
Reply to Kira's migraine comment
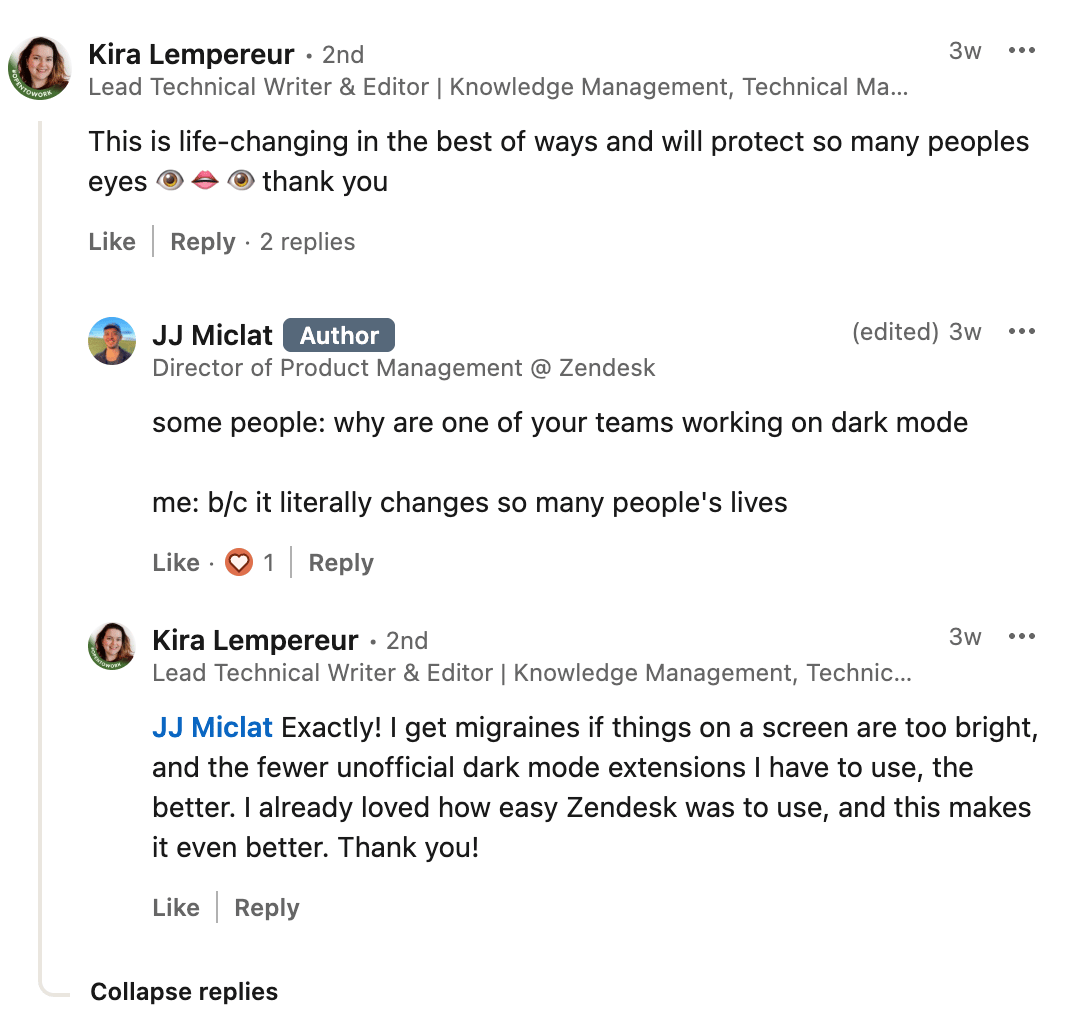tap(266, 907)
